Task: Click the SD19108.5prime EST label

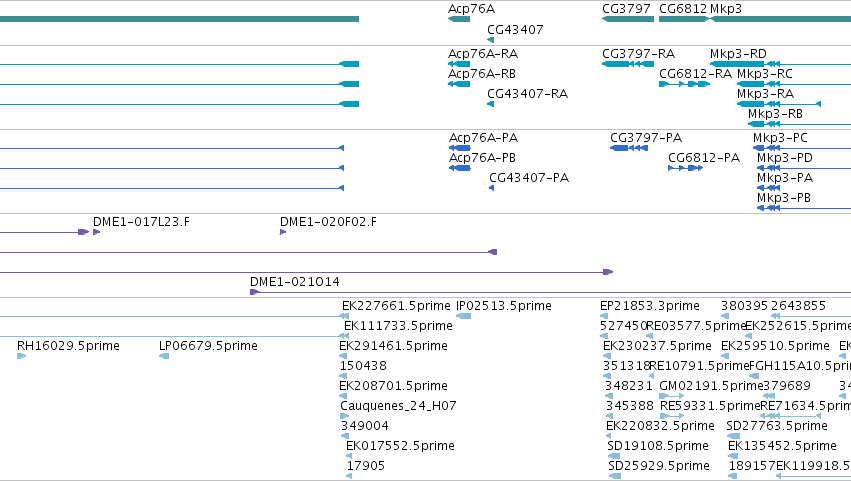Action: point(658,446)
